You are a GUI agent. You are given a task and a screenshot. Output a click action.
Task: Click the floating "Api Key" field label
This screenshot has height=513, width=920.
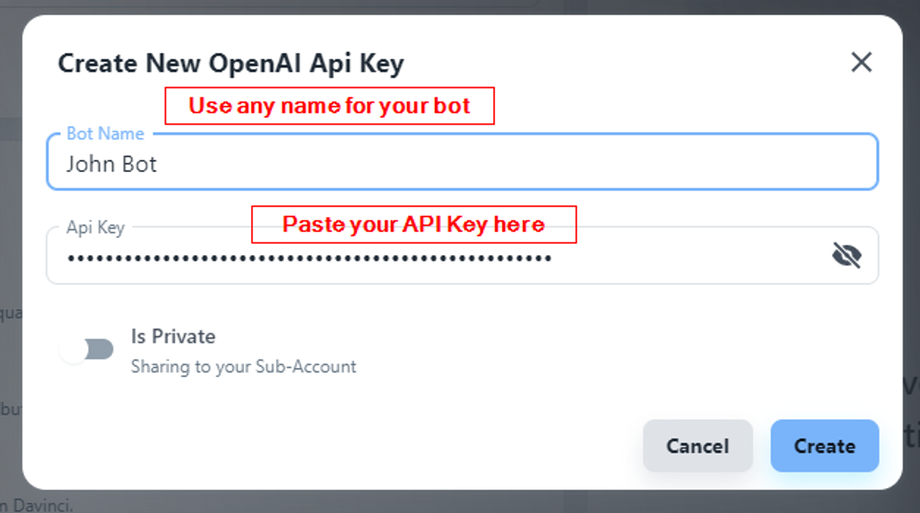click(95, 227)
